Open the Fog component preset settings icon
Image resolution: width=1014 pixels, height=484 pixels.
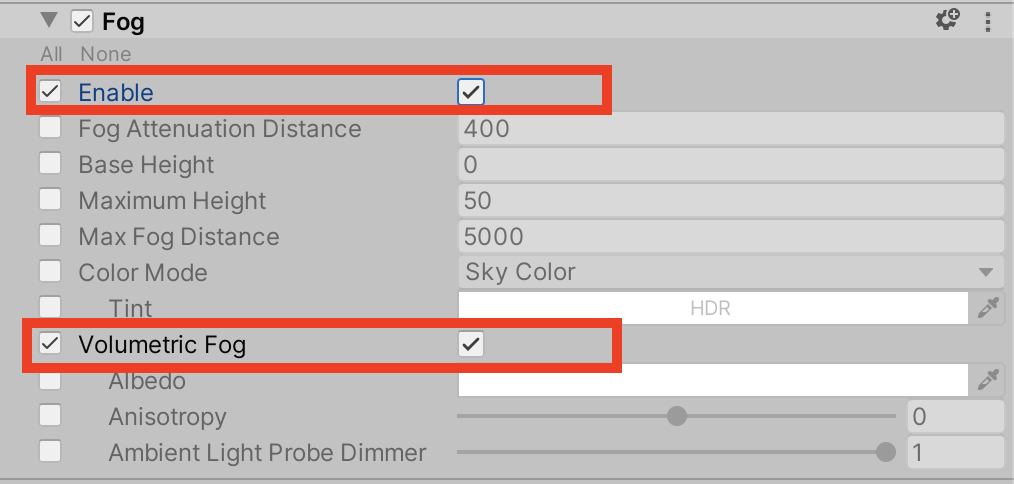[x=947, y=20]
